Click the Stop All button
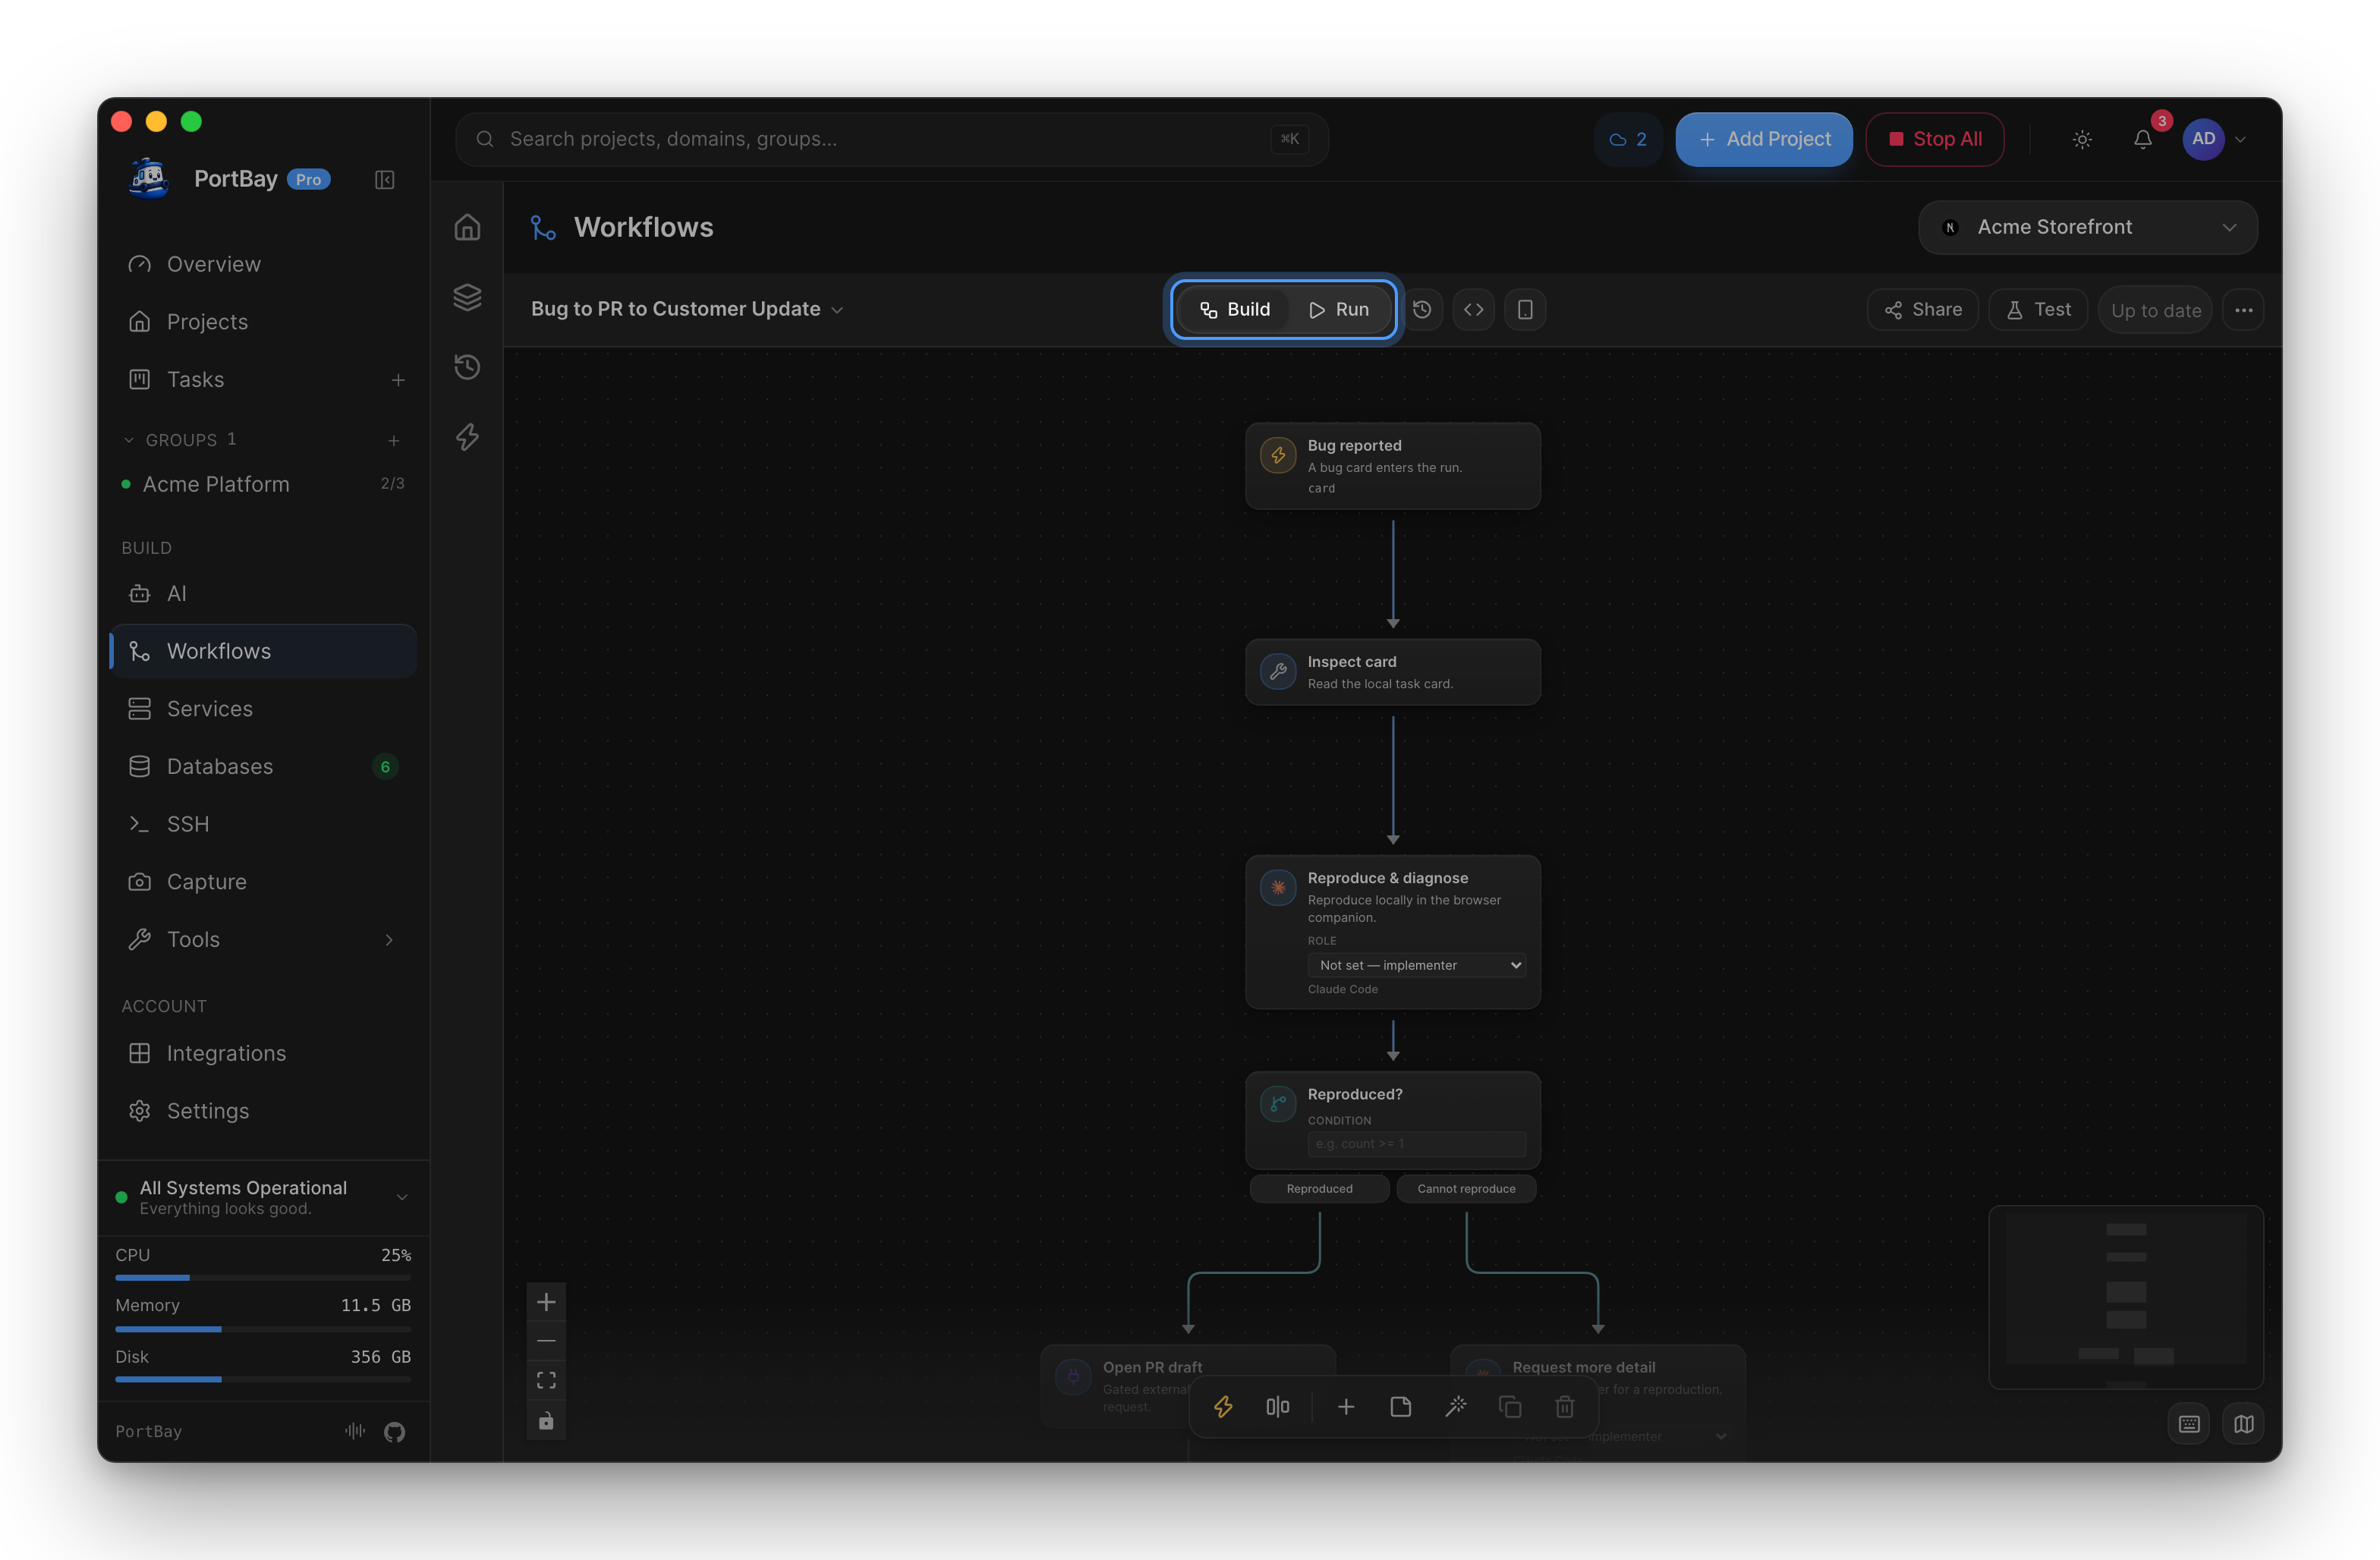This screenshot has height=1560, width=2380. (1935, 140)
